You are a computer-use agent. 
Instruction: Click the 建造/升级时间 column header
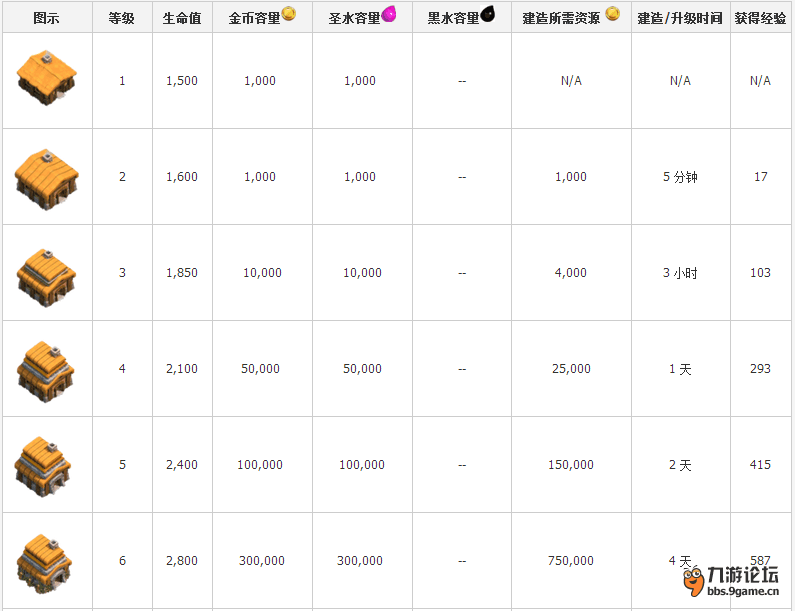(680, 18)
